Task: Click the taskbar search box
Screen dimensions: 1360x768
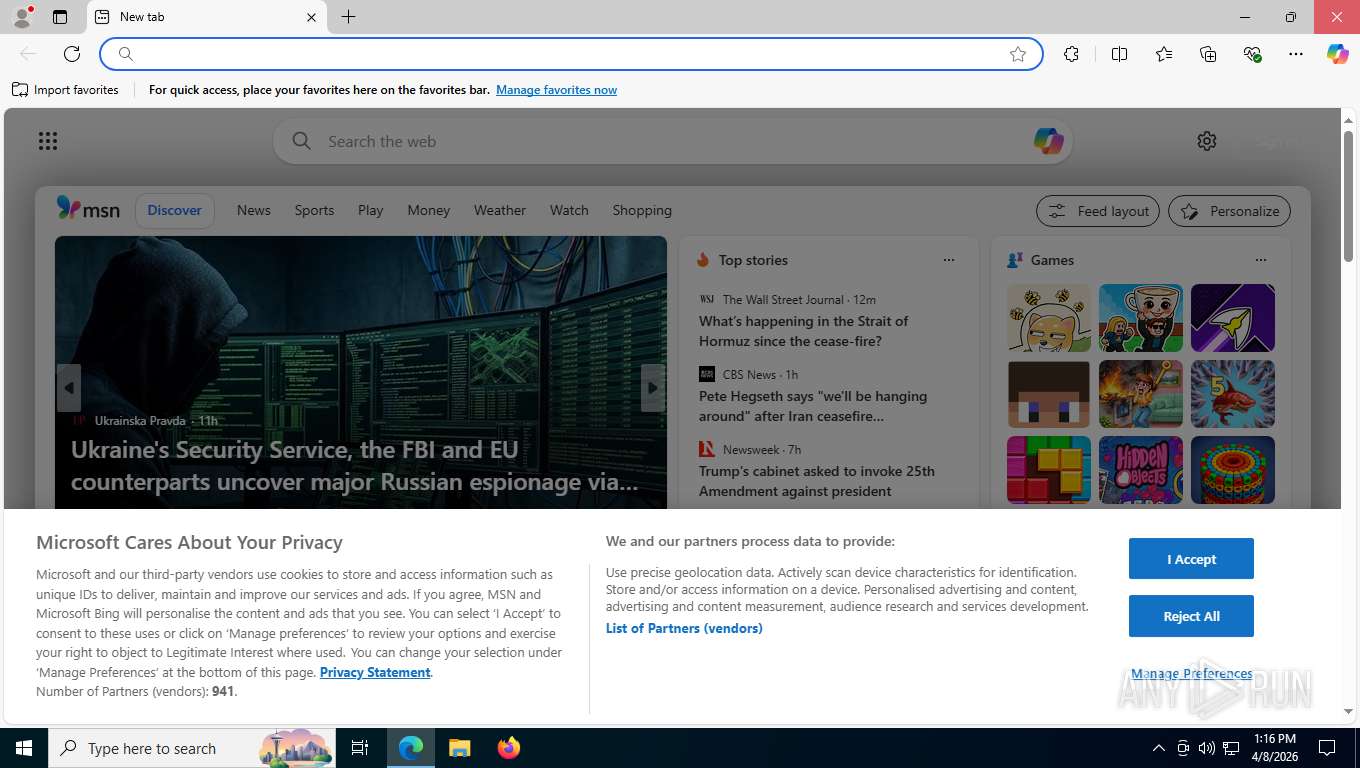Action: pyautogui.click(x=192, y=748)
